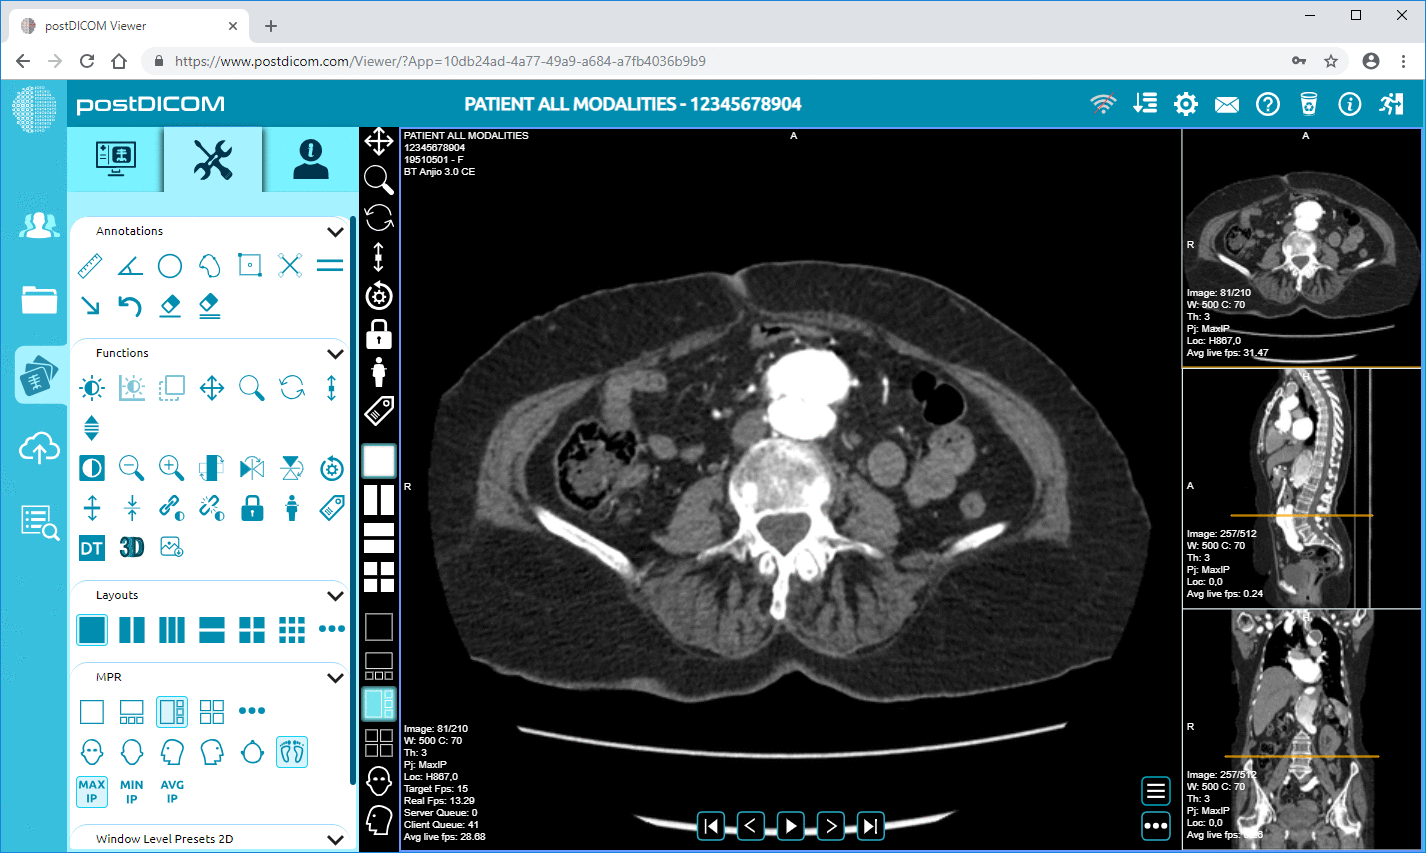Activate the zoom in function
1426x853 pixels.
[x=171, y=467]
